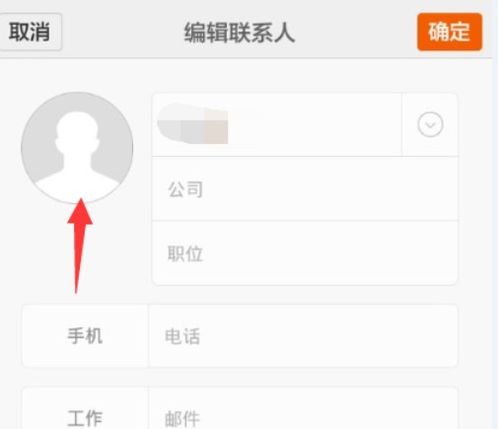Tap the default avatar placeholder icon
The height and width of the screenshot is (429, 499).
pyautogui.click(x=77, y=148)
